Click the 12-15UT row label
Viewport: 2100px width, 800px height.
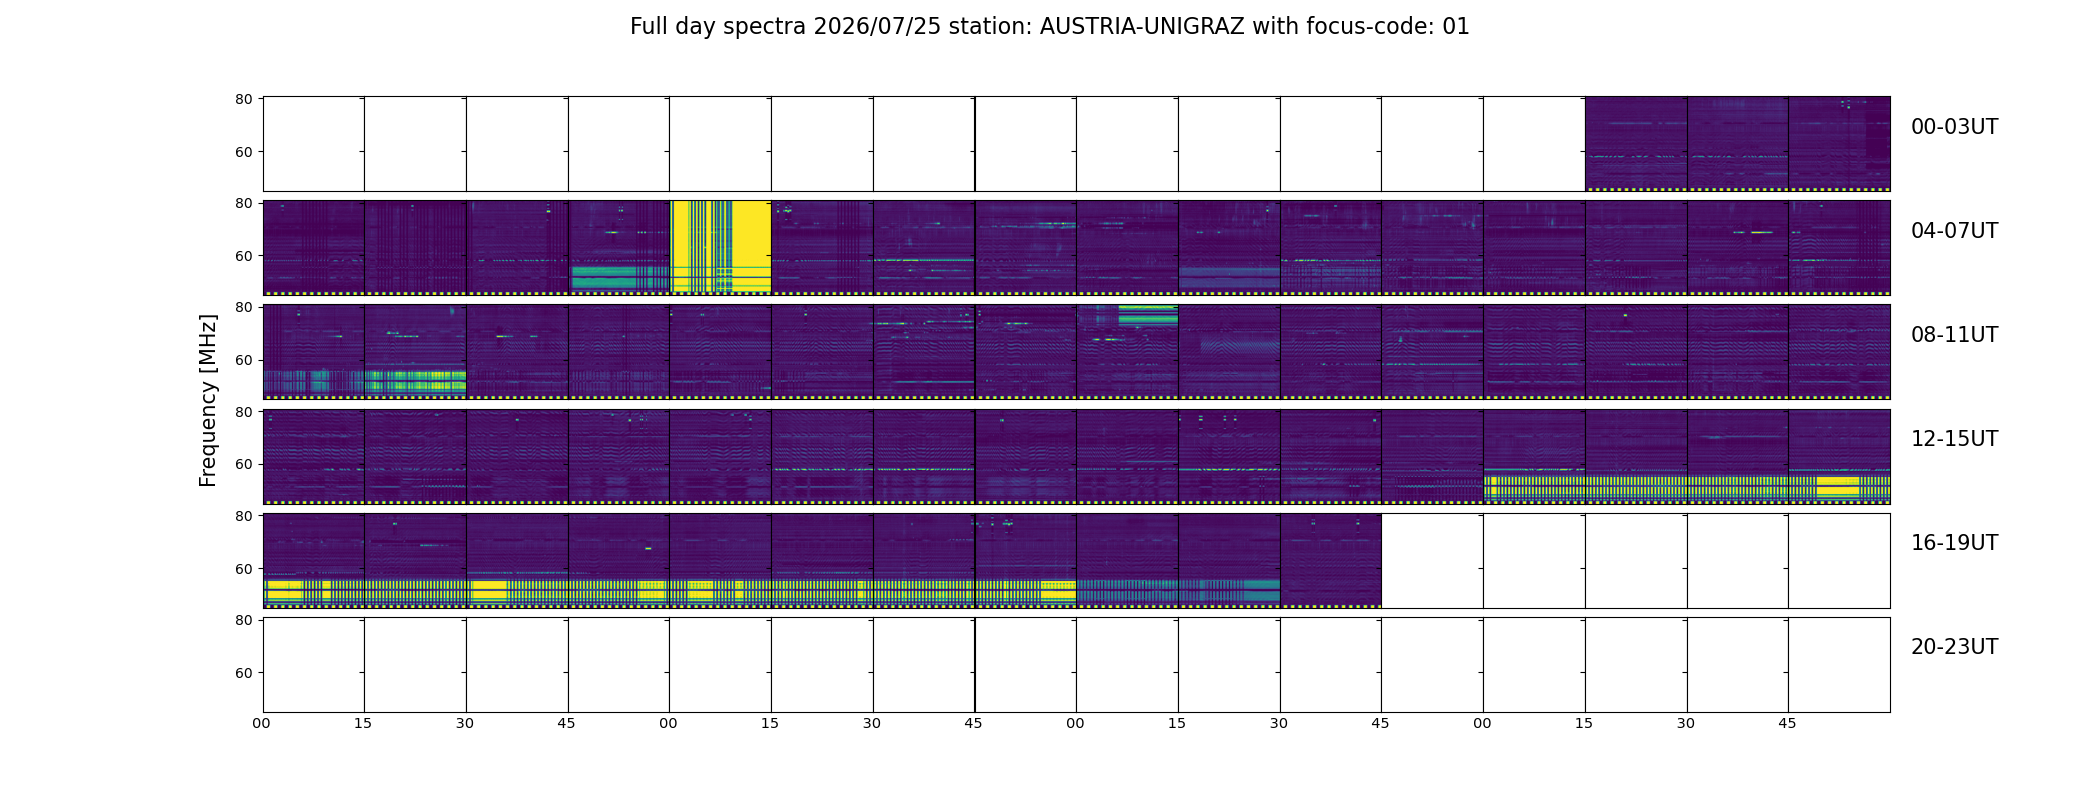[1954, 439]
